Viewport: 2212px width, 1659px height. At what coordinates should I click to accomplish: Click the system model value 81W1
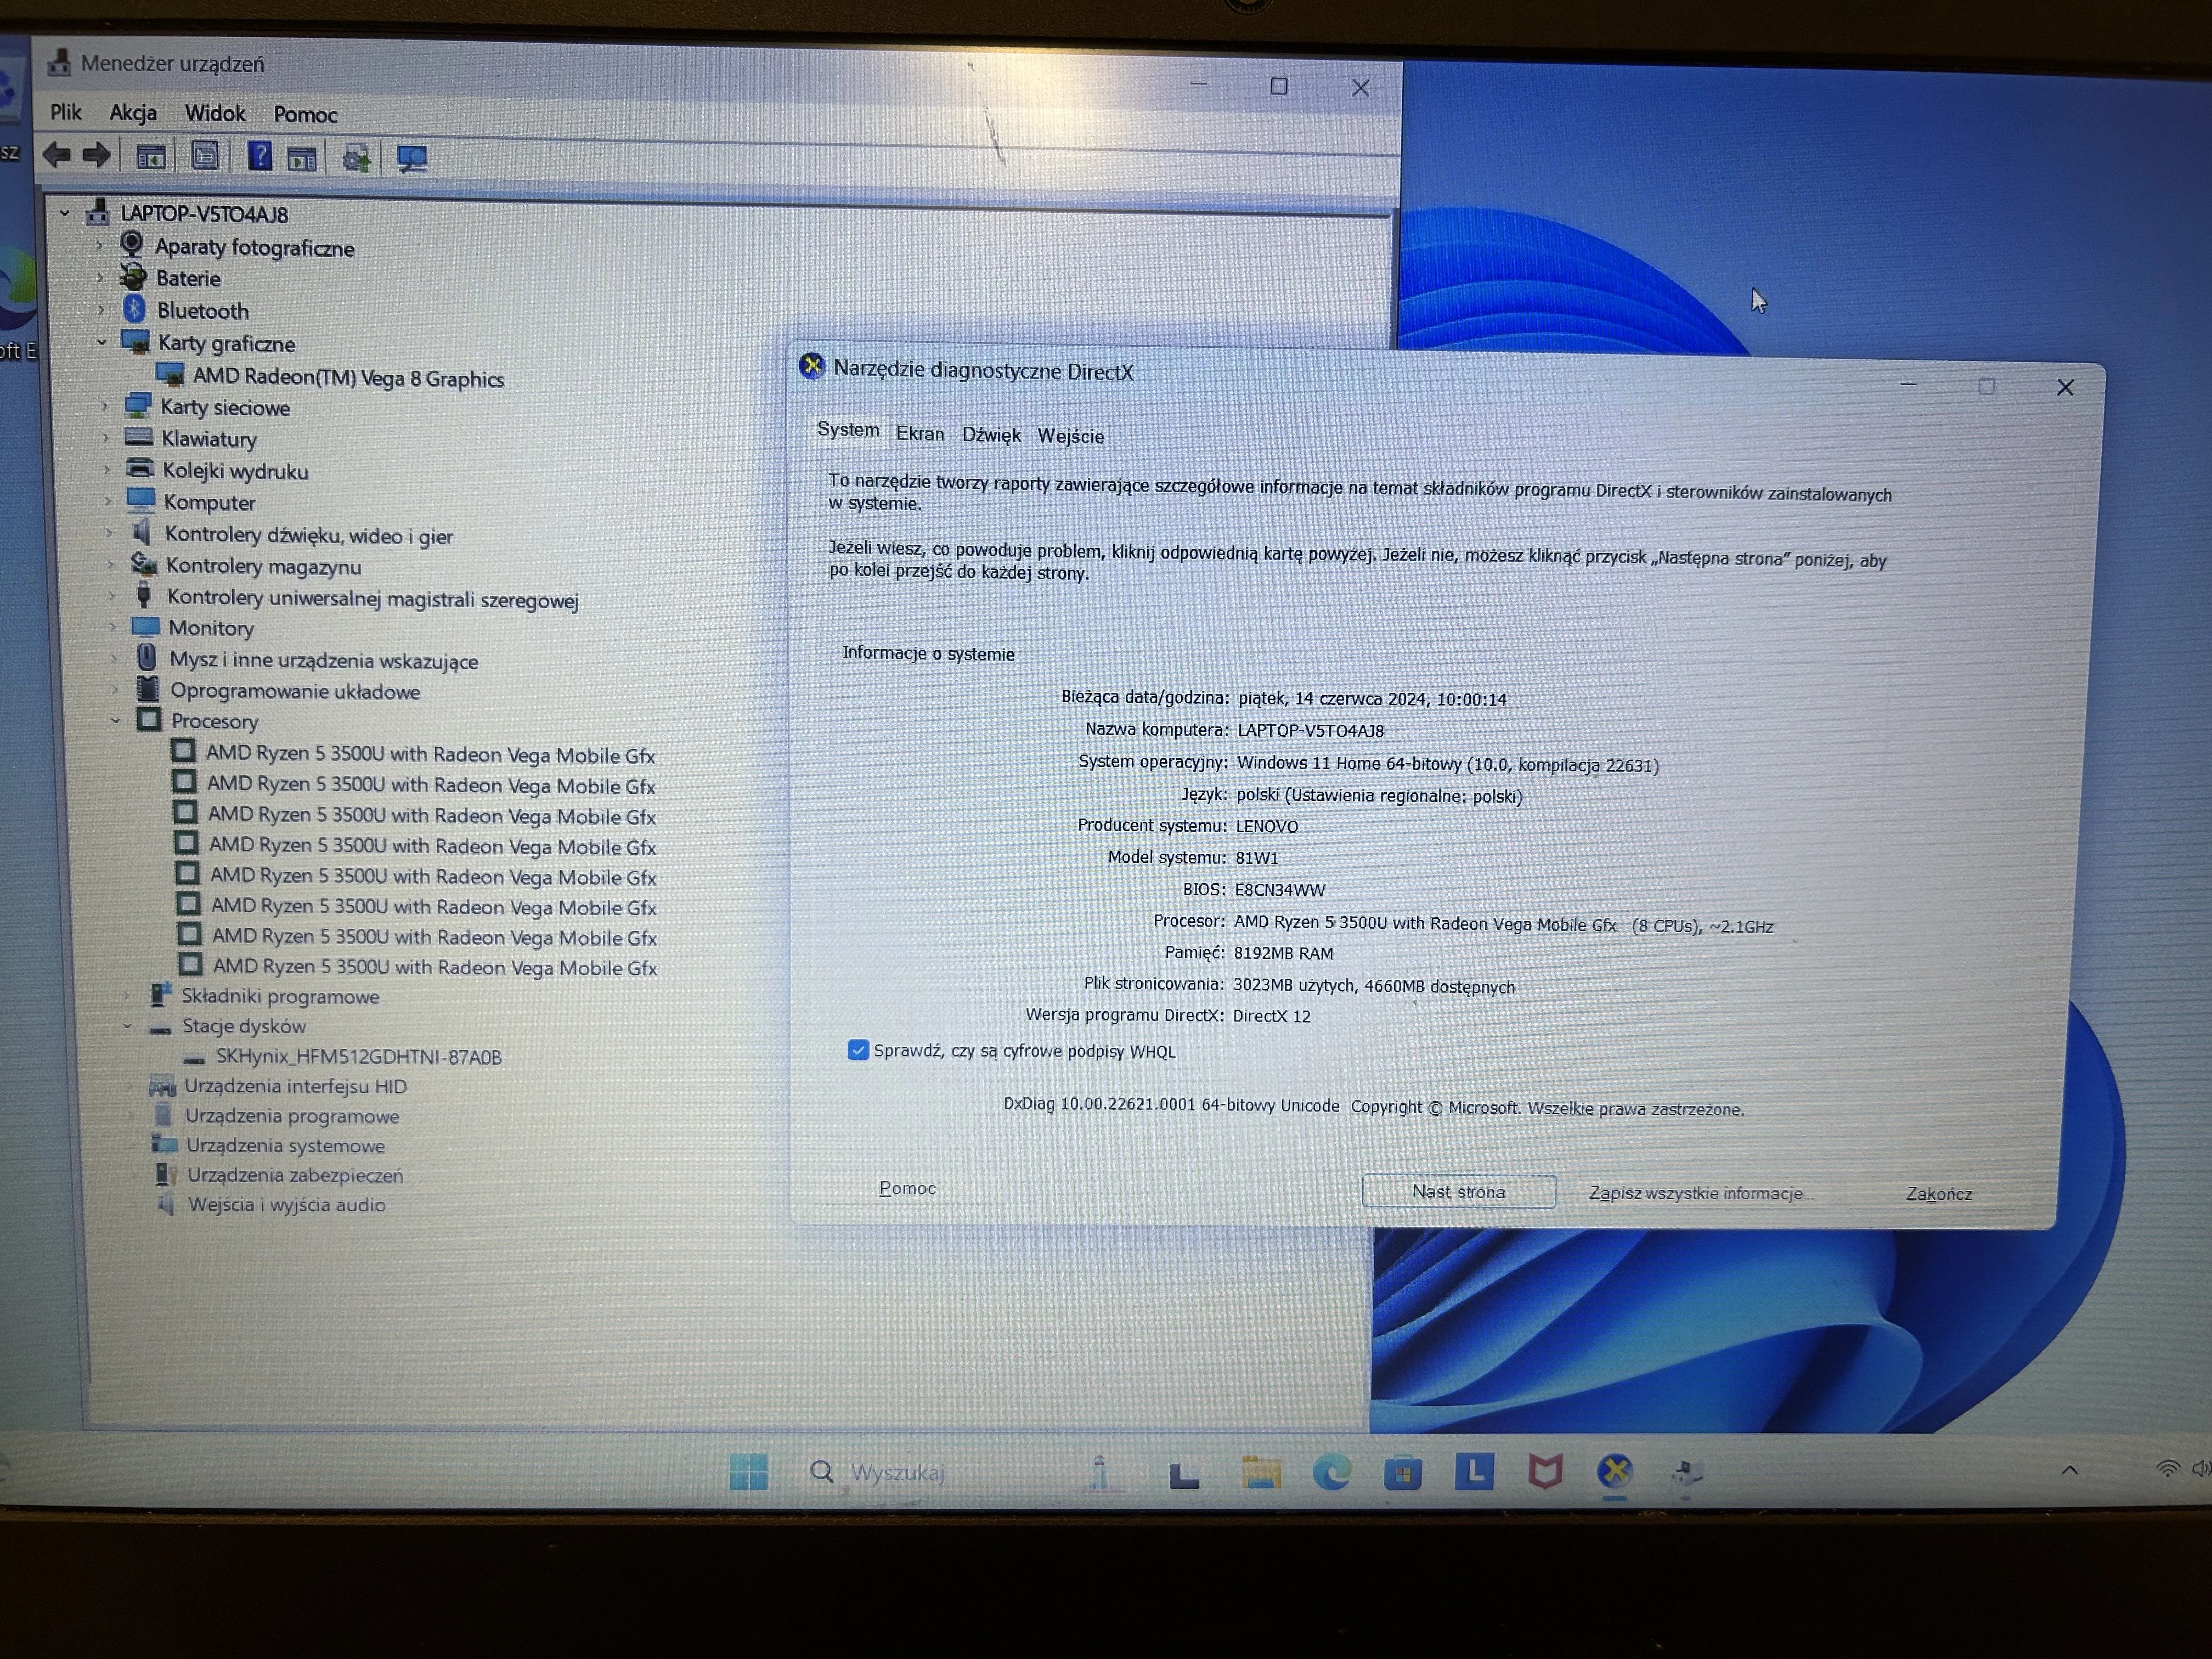point(1256,857)
